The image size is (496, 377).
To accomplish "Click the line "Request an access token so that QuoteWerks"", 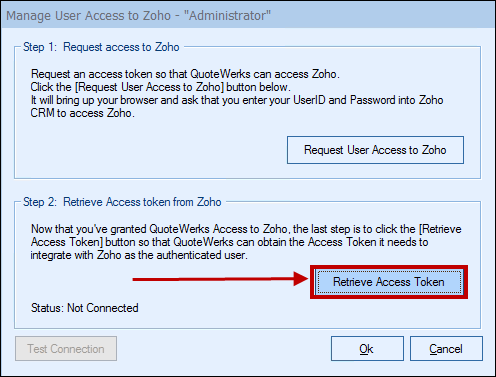I will click(185, 74).
